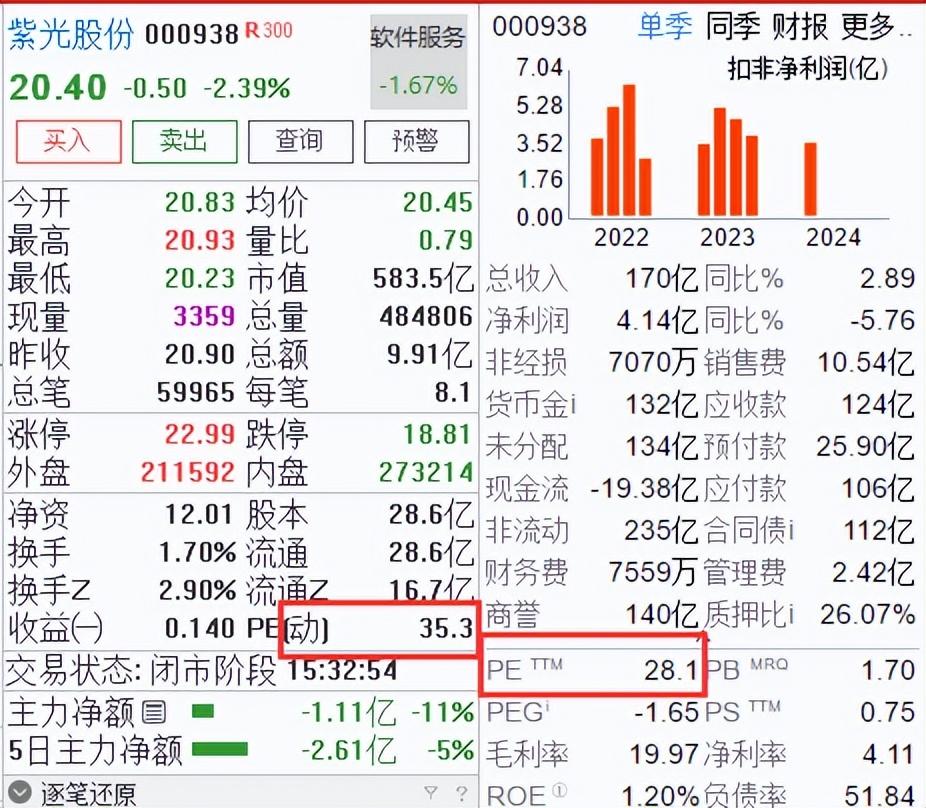Viewport: 926px width, 808px height.
Task: Click the 均价 value 20.45
Action: (438, 203)
